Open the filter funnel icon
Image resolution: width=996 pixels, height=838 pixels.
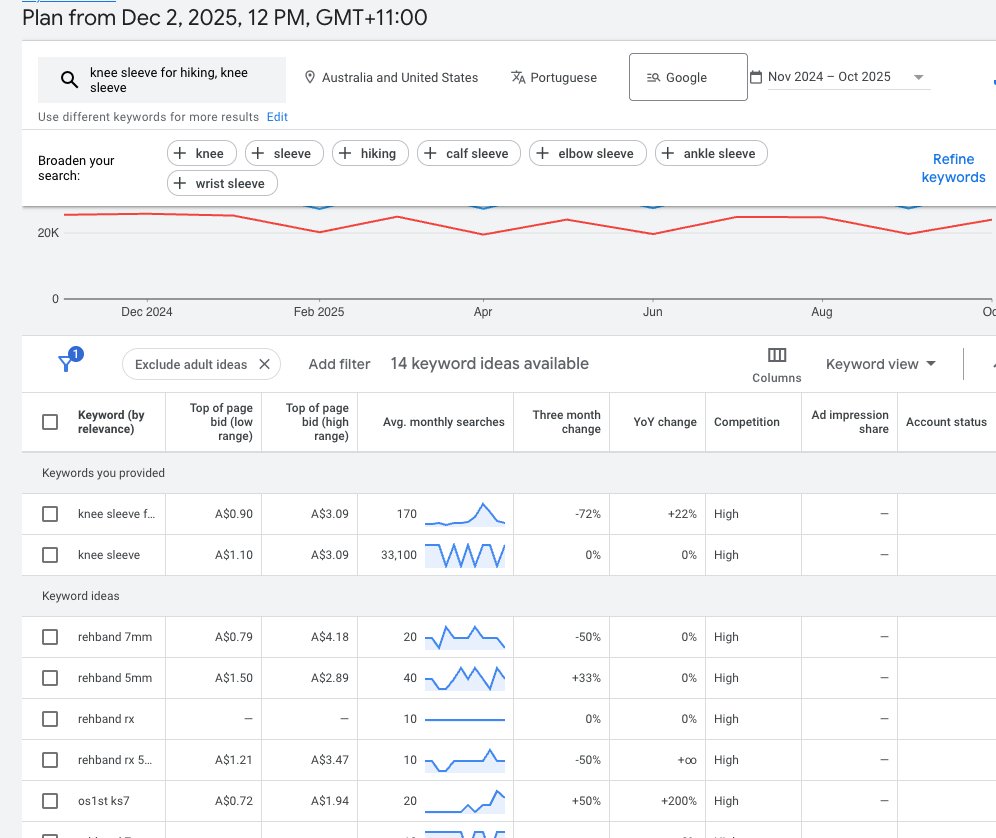pyautogui.click(x=65, y=363)
